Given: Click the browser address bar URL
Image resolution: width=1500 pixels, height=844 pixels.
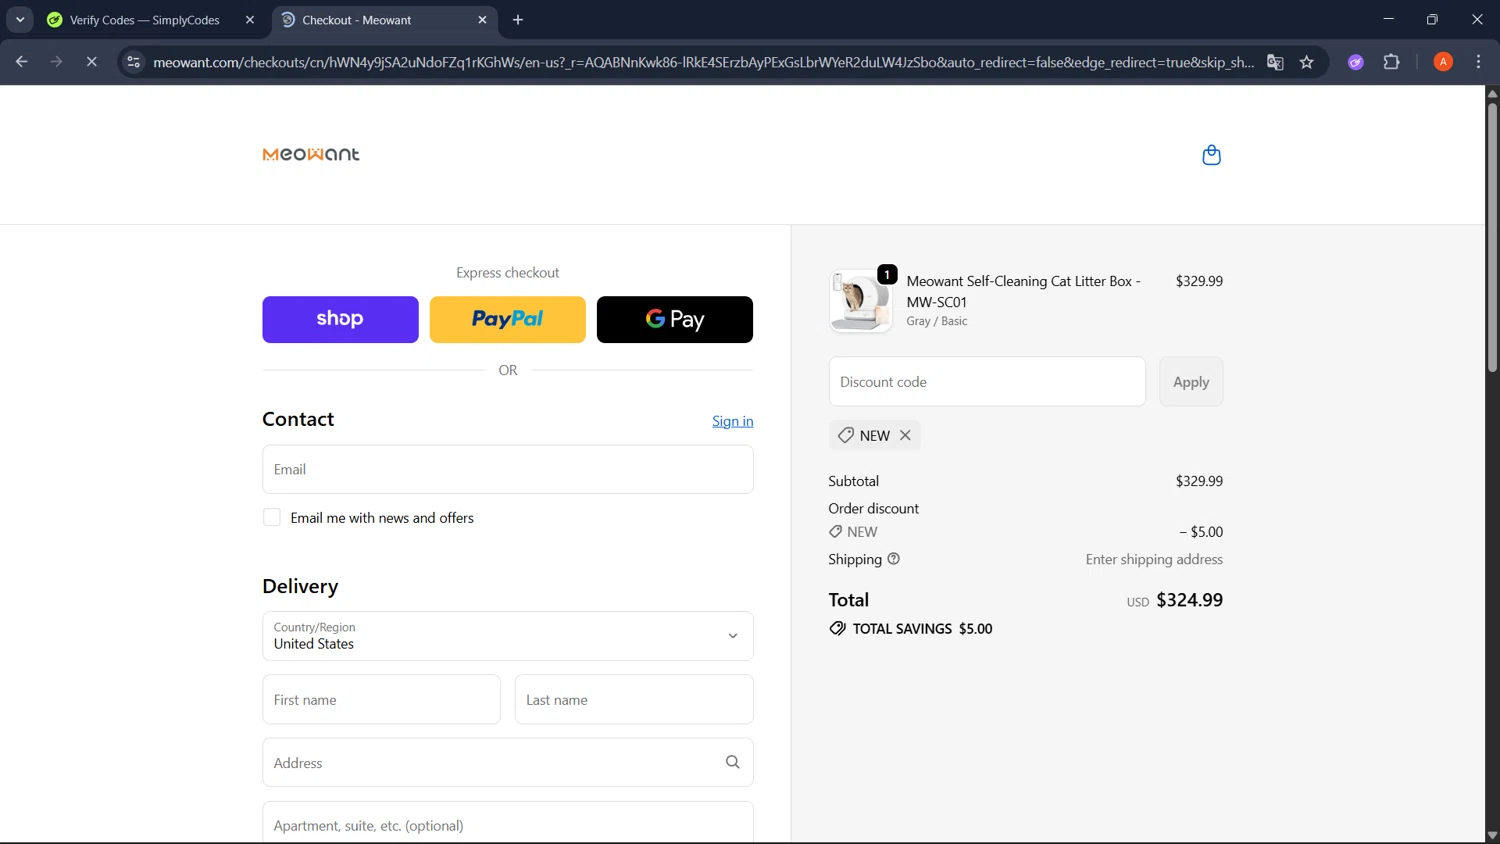Looking at the screenshot, I should [x=703, y=62].
